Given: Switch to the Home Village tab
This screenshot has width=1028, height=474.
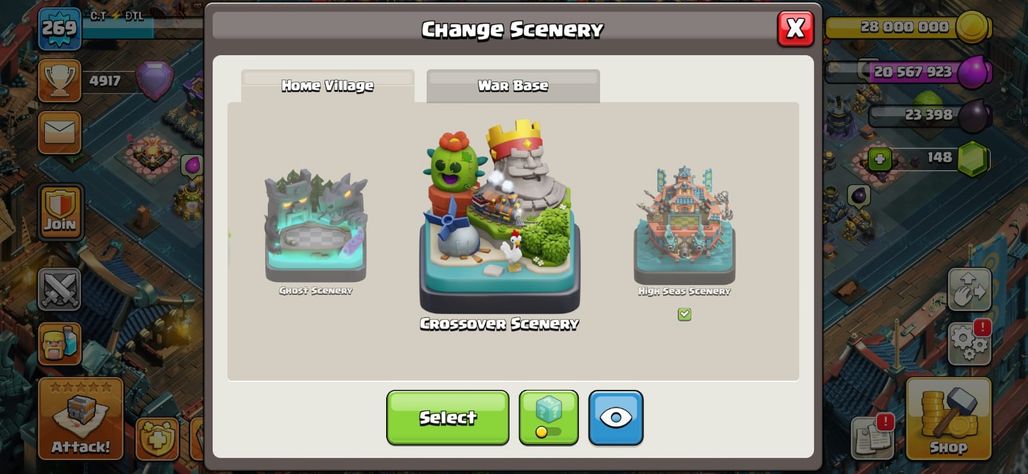Looking at the screenshot, I should (327, 86).
